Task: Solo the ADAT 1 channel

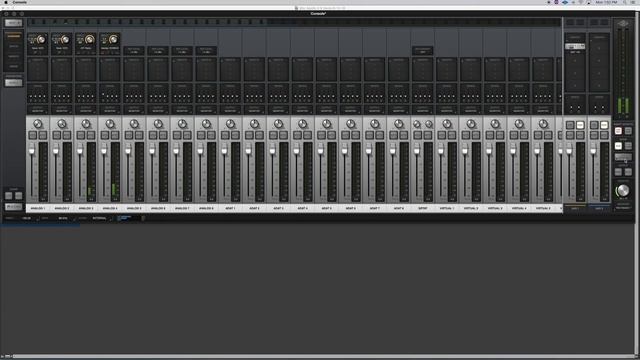Action: 225,135
